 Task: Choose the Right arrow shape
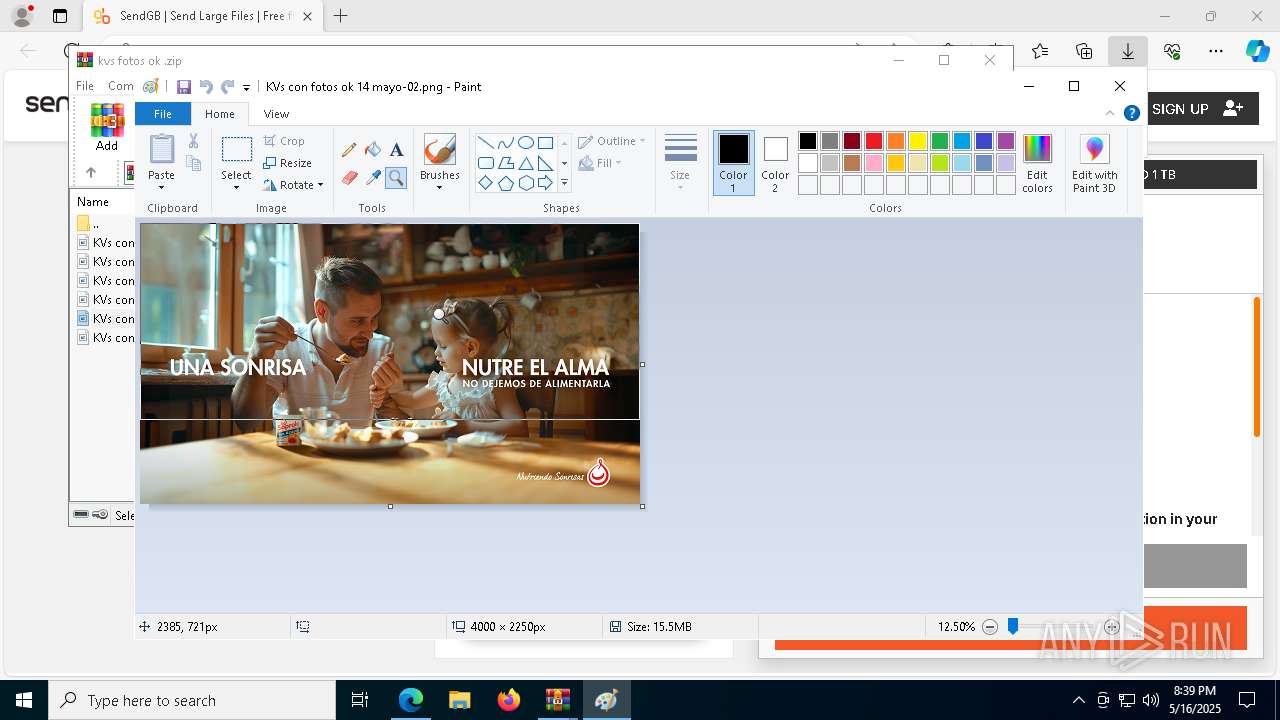(x=545, y=183)
